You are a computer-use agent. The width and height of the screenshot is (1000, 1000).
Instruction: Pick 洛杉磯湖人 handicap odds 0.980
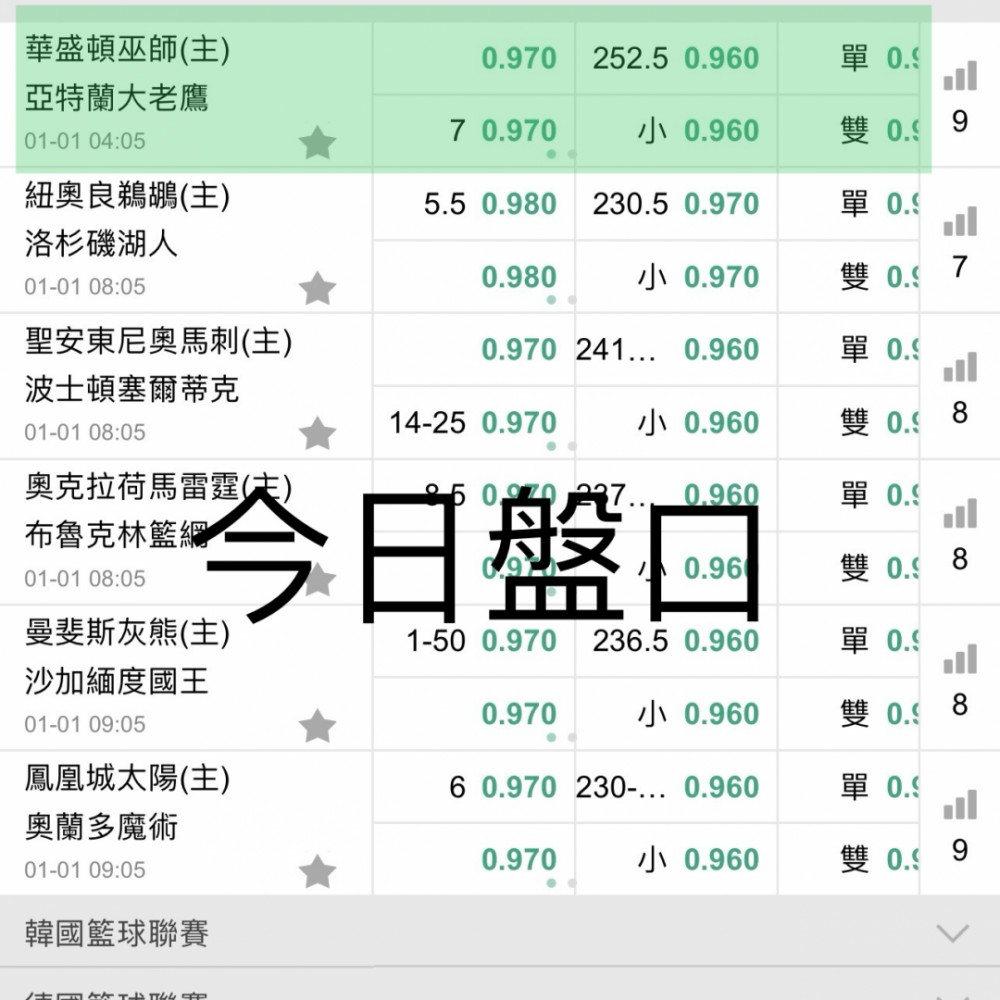(x=473, y=277)
